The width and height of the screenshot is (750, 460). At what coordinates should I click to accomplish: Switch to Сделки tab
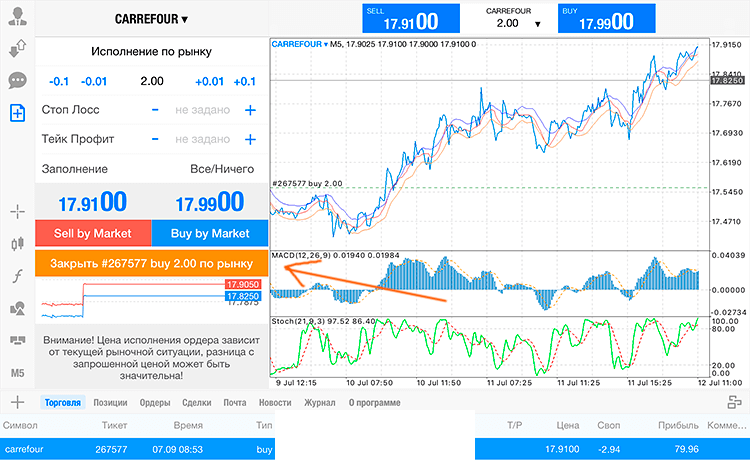[x=197, y=403]
